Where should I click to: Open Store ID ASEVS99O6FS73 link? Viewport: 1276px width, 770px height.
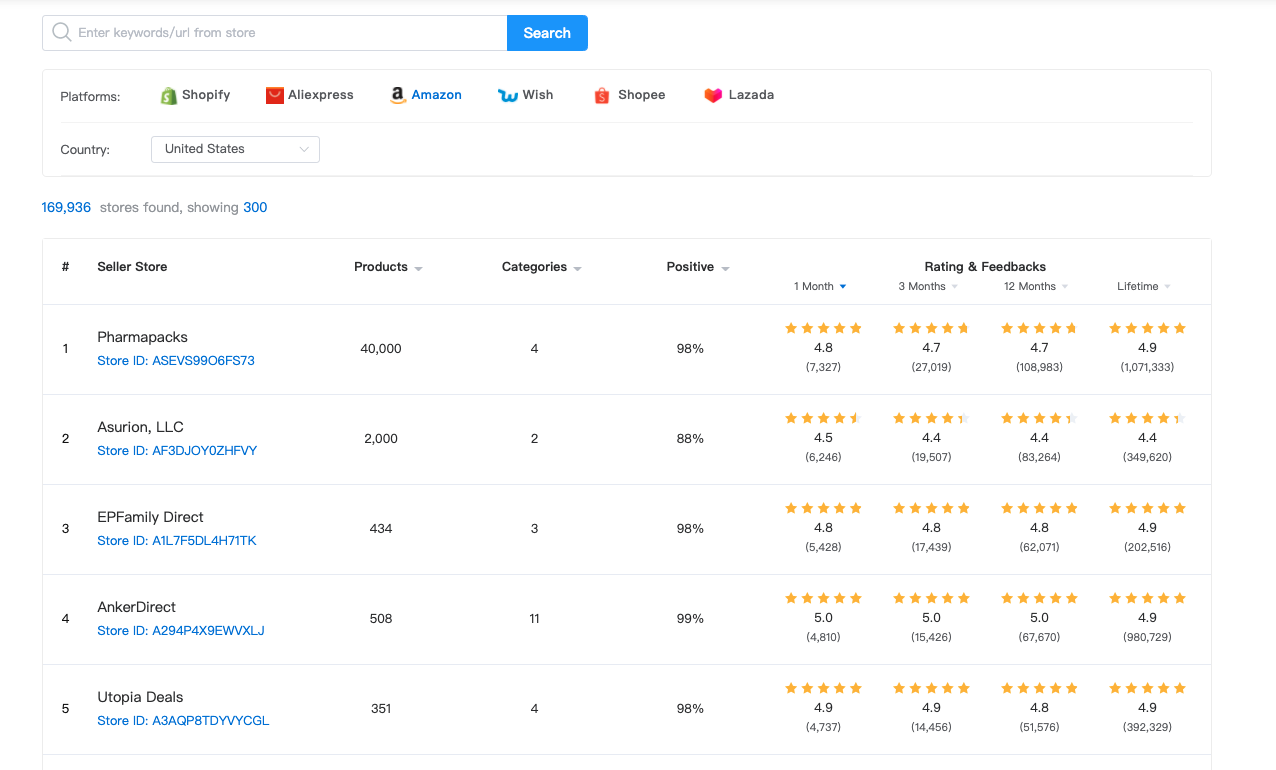(176, 361)
